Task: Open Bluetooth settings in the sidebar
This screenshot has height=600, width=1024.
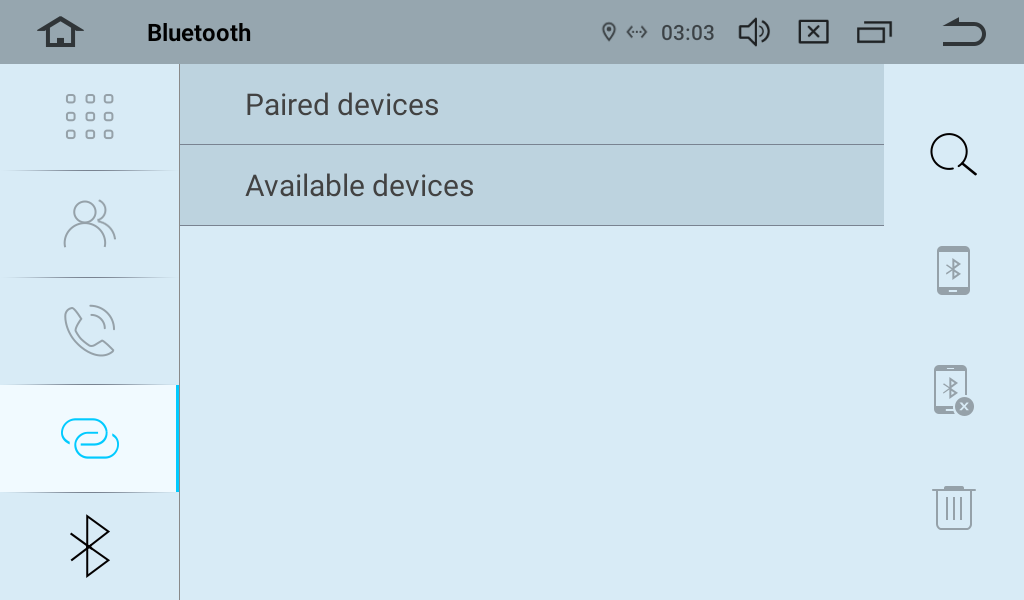Action: [89, 546]
